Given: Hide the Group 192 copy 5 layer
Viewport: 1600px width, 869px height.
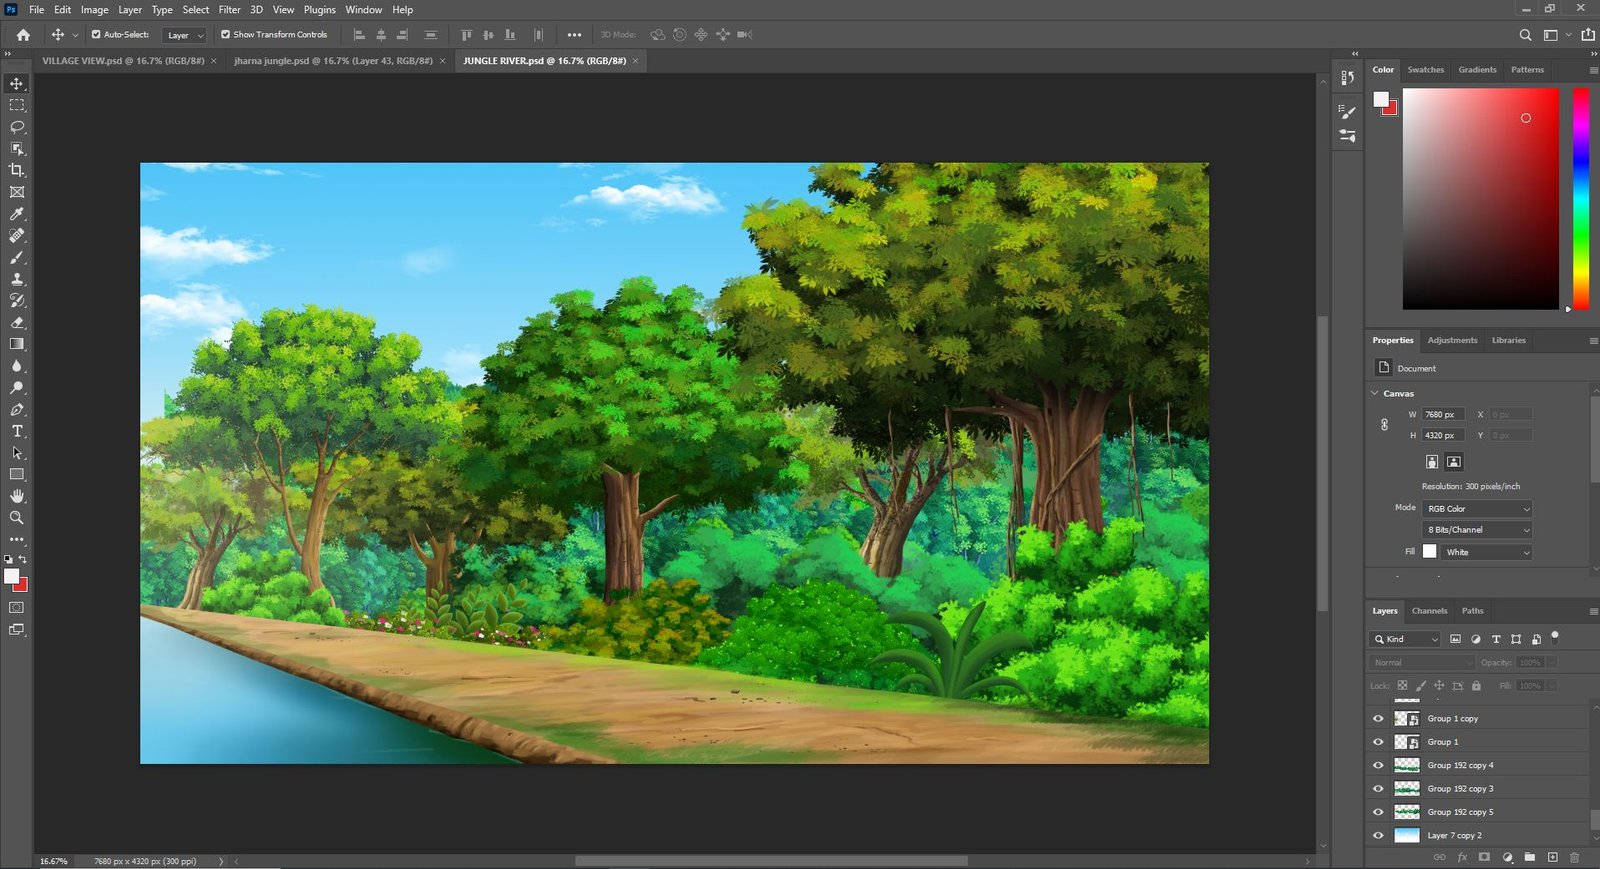Looking at the screenshot, I should click(1378, 812).
